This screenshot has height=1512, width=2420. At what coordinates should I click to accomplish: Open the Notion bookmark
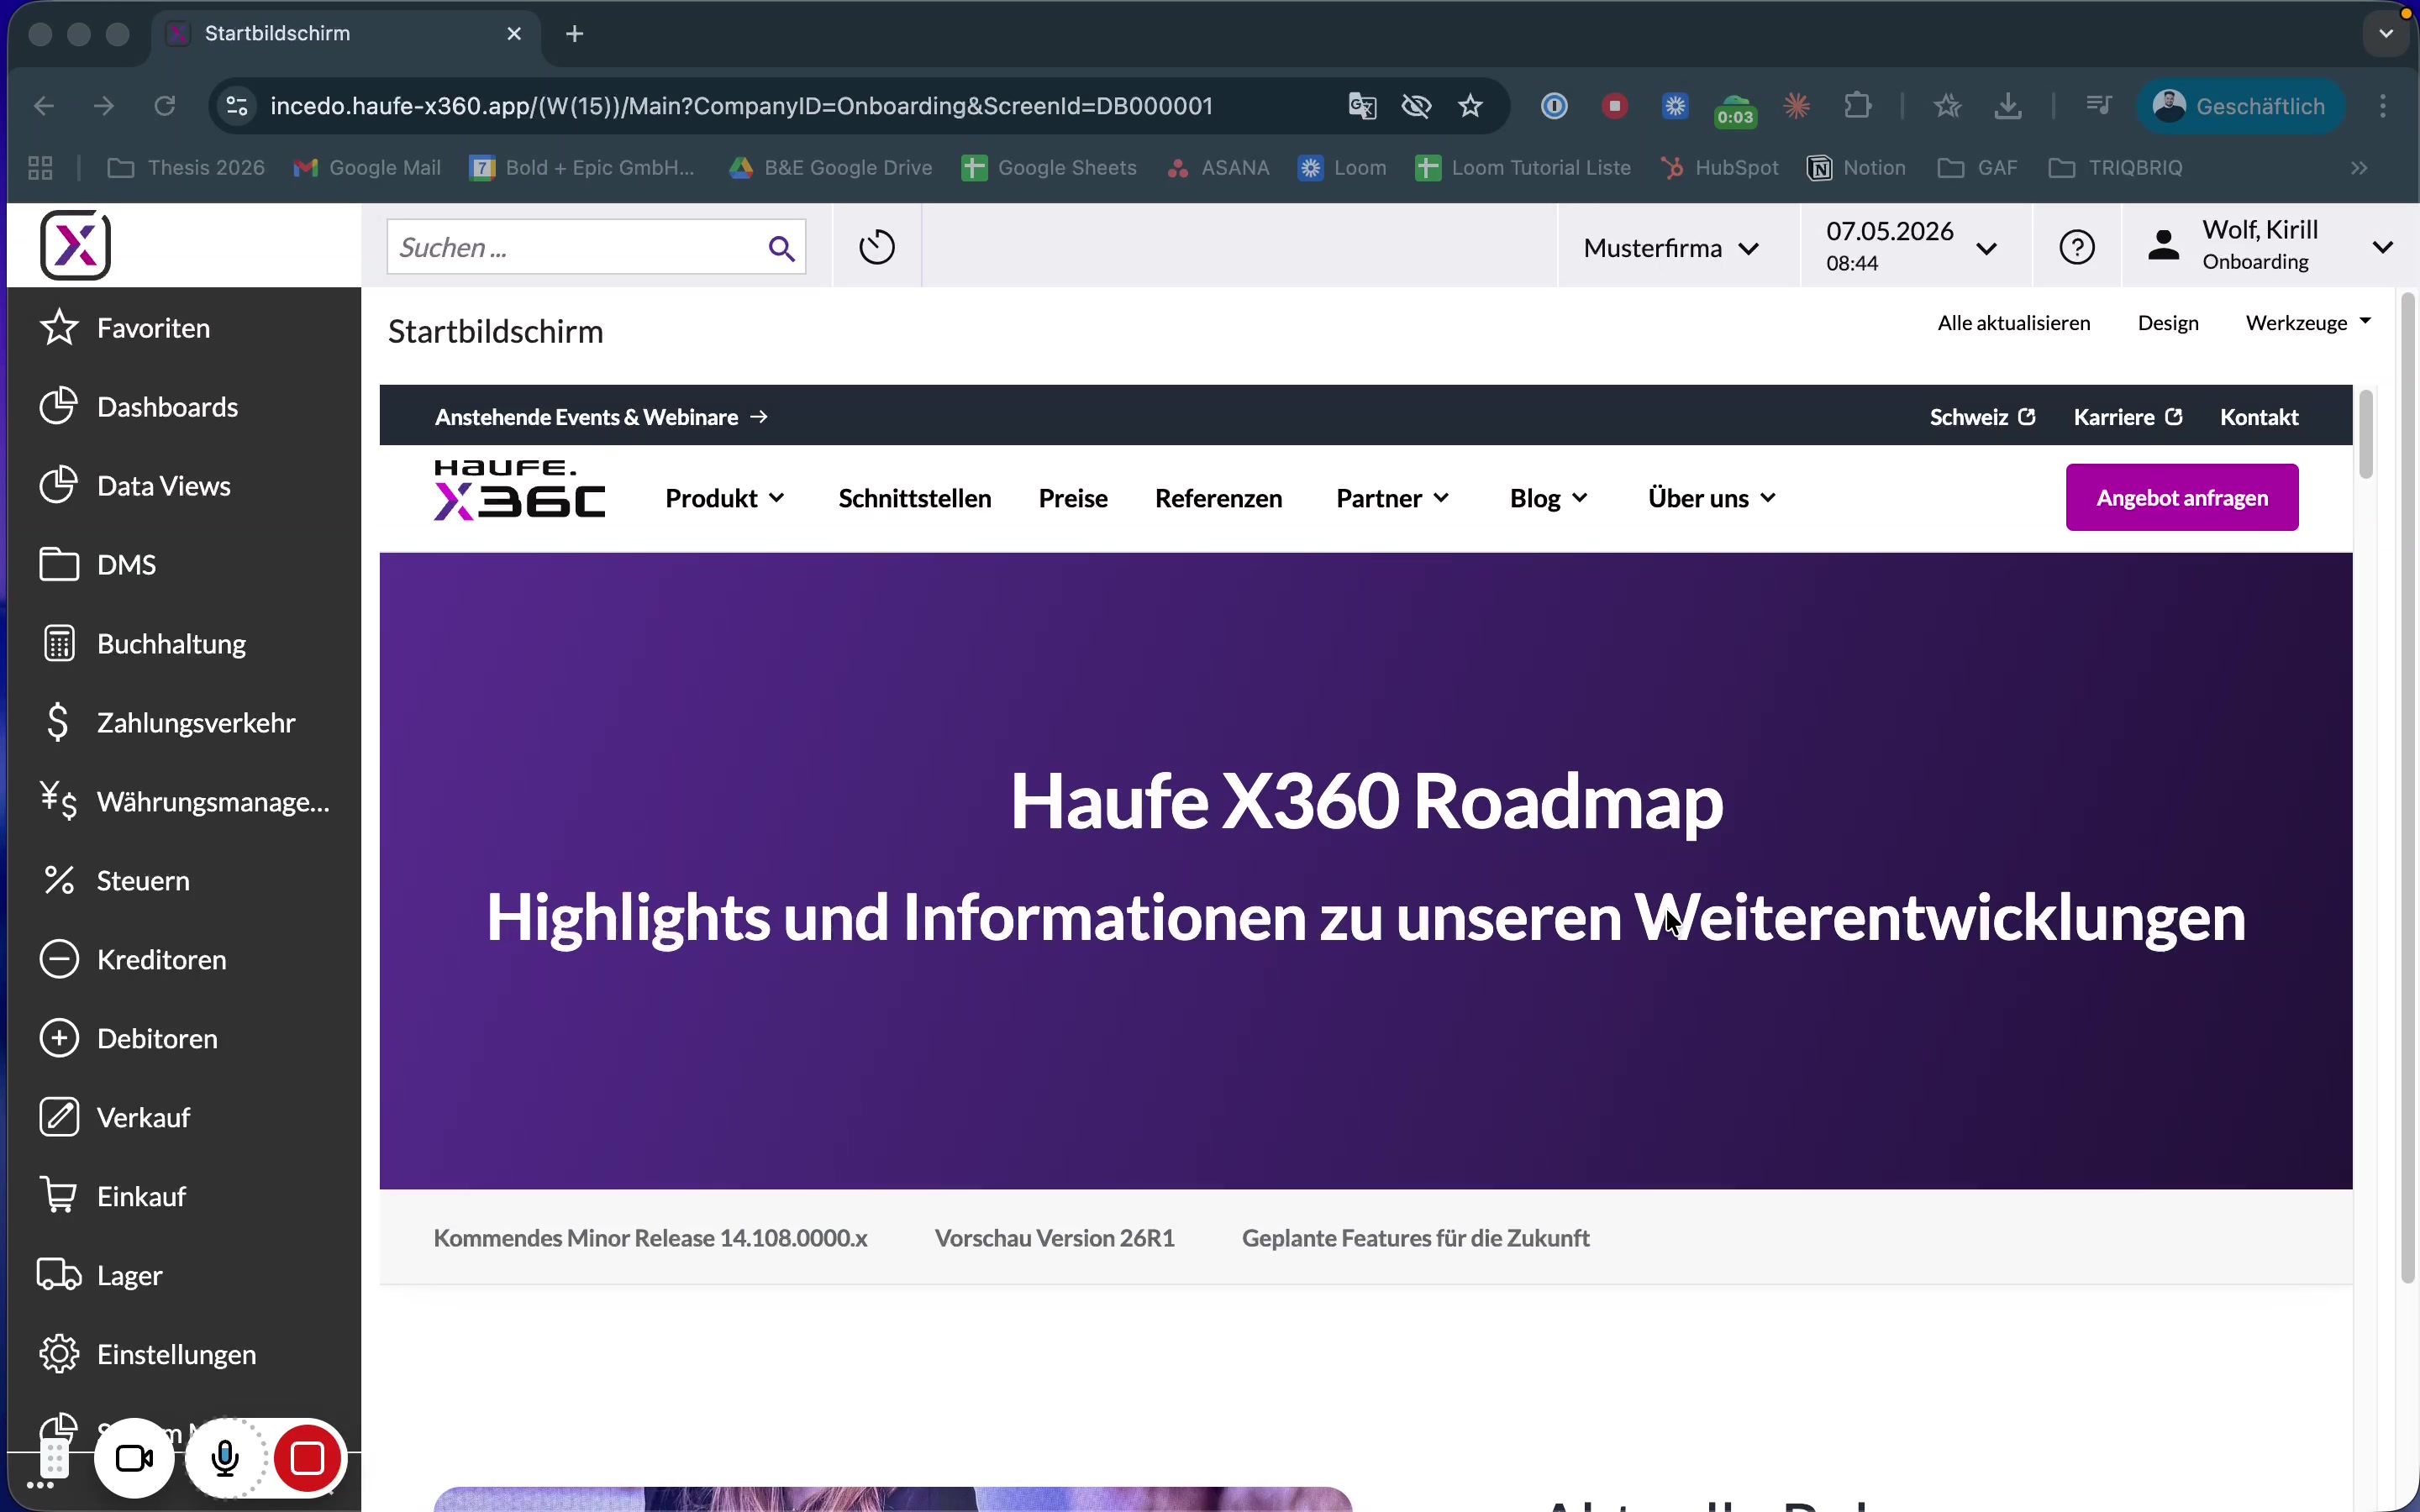click(x=1857, y=168)
